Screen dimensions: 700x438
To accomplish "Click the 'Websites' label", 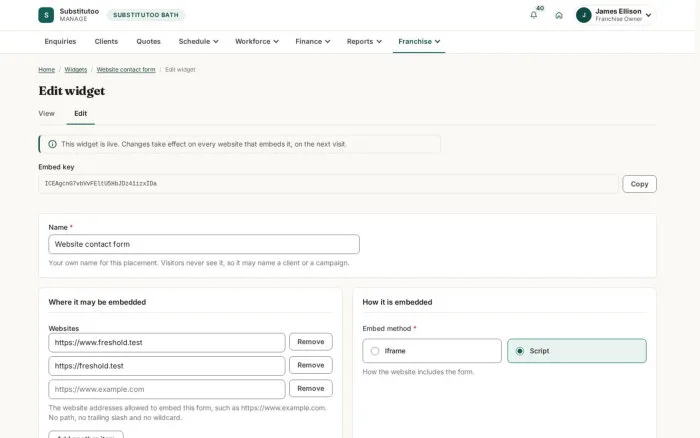I will [64, 329].
